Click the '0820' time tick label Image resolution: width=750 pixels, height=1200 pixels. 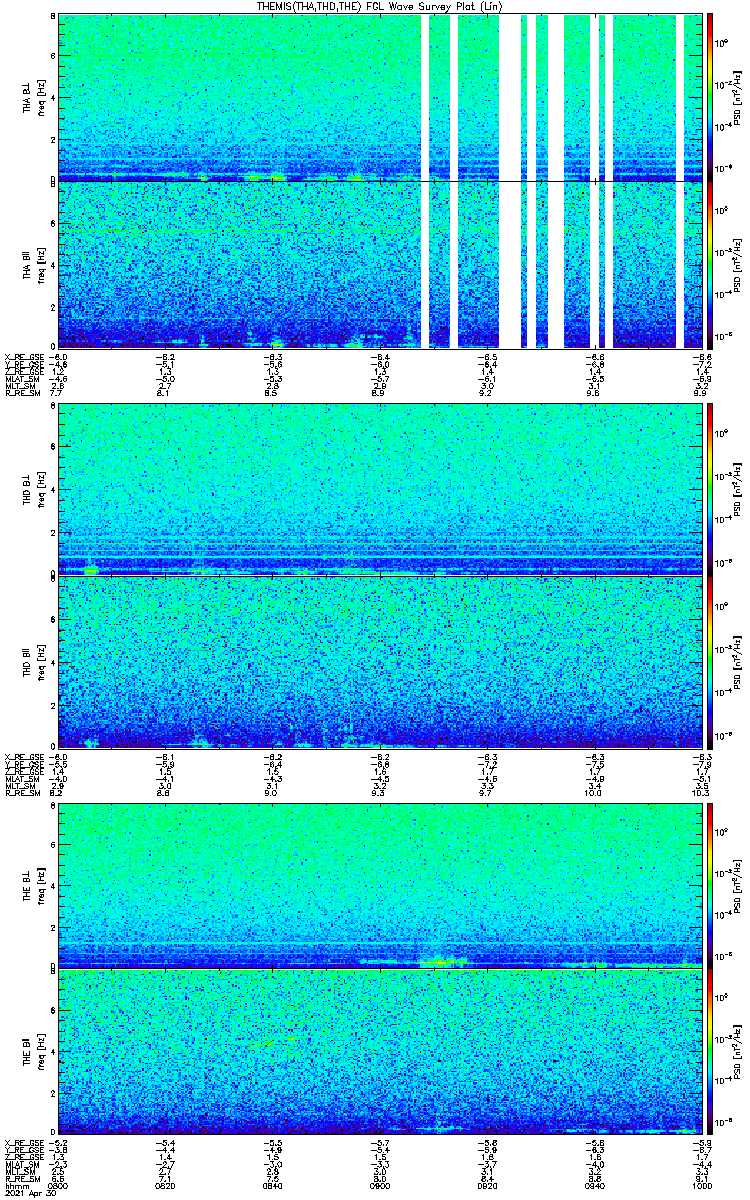tap(166, 1186)
